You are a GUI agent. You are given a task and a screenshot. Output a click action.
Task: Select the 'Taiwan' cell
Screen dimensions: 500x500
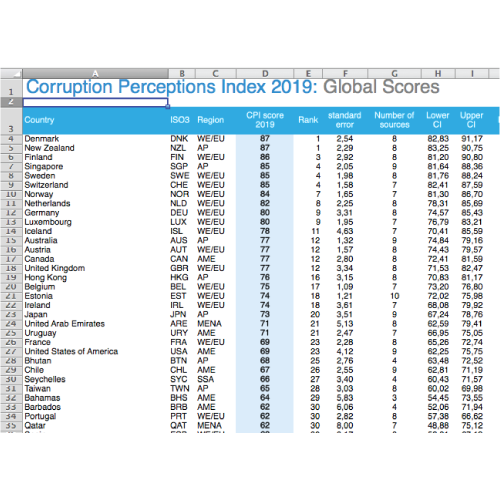click(x=95, y=388)
